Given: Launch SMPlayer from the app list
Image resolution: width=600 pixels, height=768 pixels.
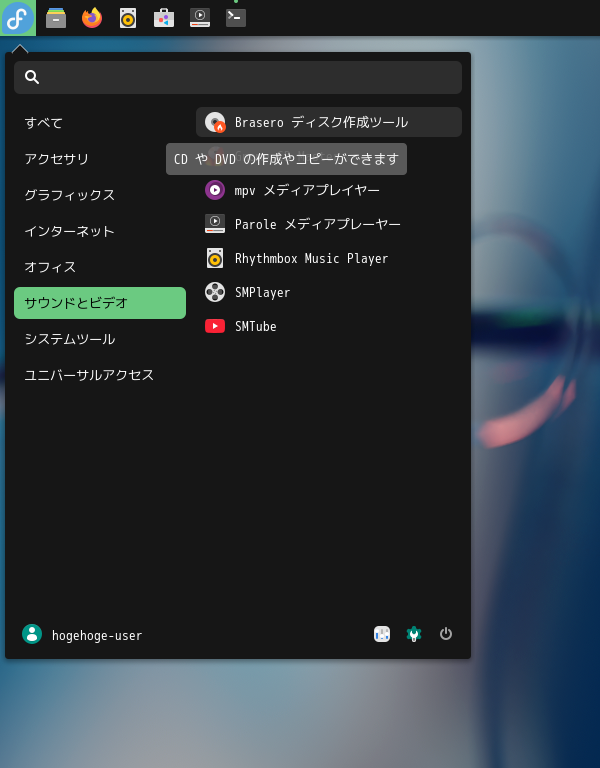Looking at the screenshot, I should [329, 292].
